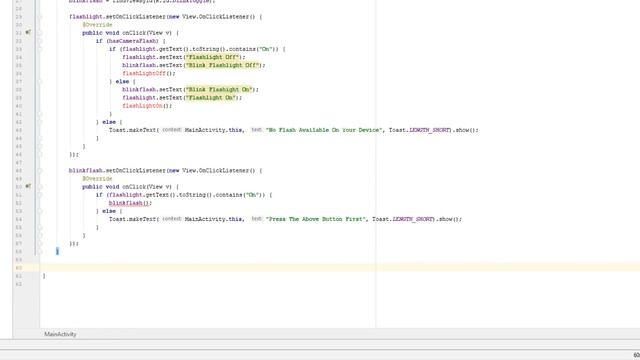Click LENGTH_SHORT in the 'No Flash' toast
640x360 pixels.
[429, 130]
